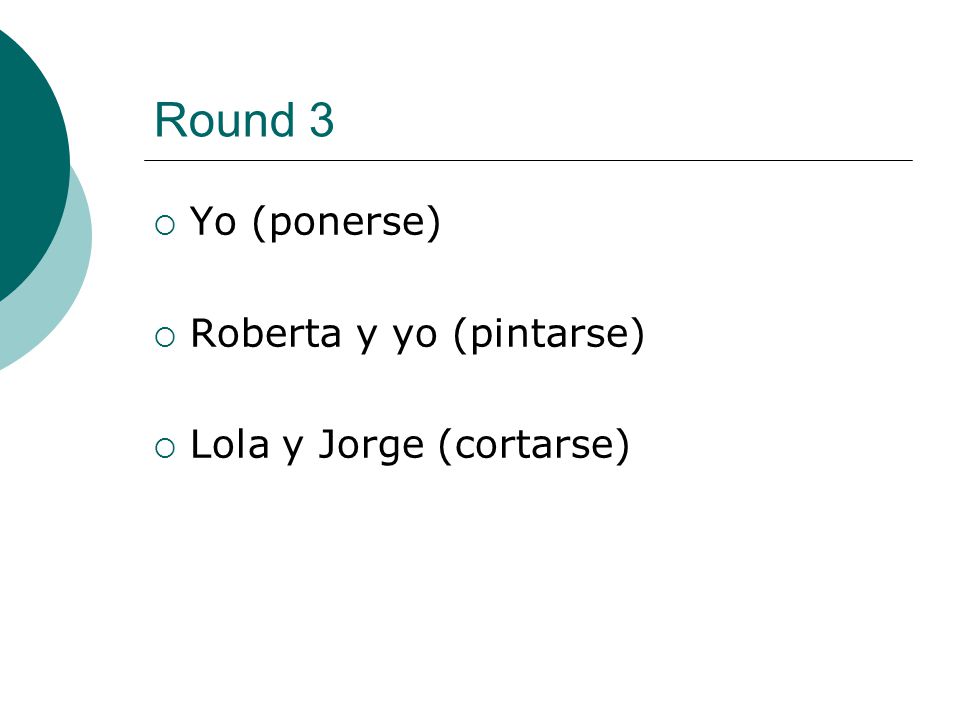This screenshot has width=960, height=720.
Task: Click the y right after Roberta
Action: point(367,339)
